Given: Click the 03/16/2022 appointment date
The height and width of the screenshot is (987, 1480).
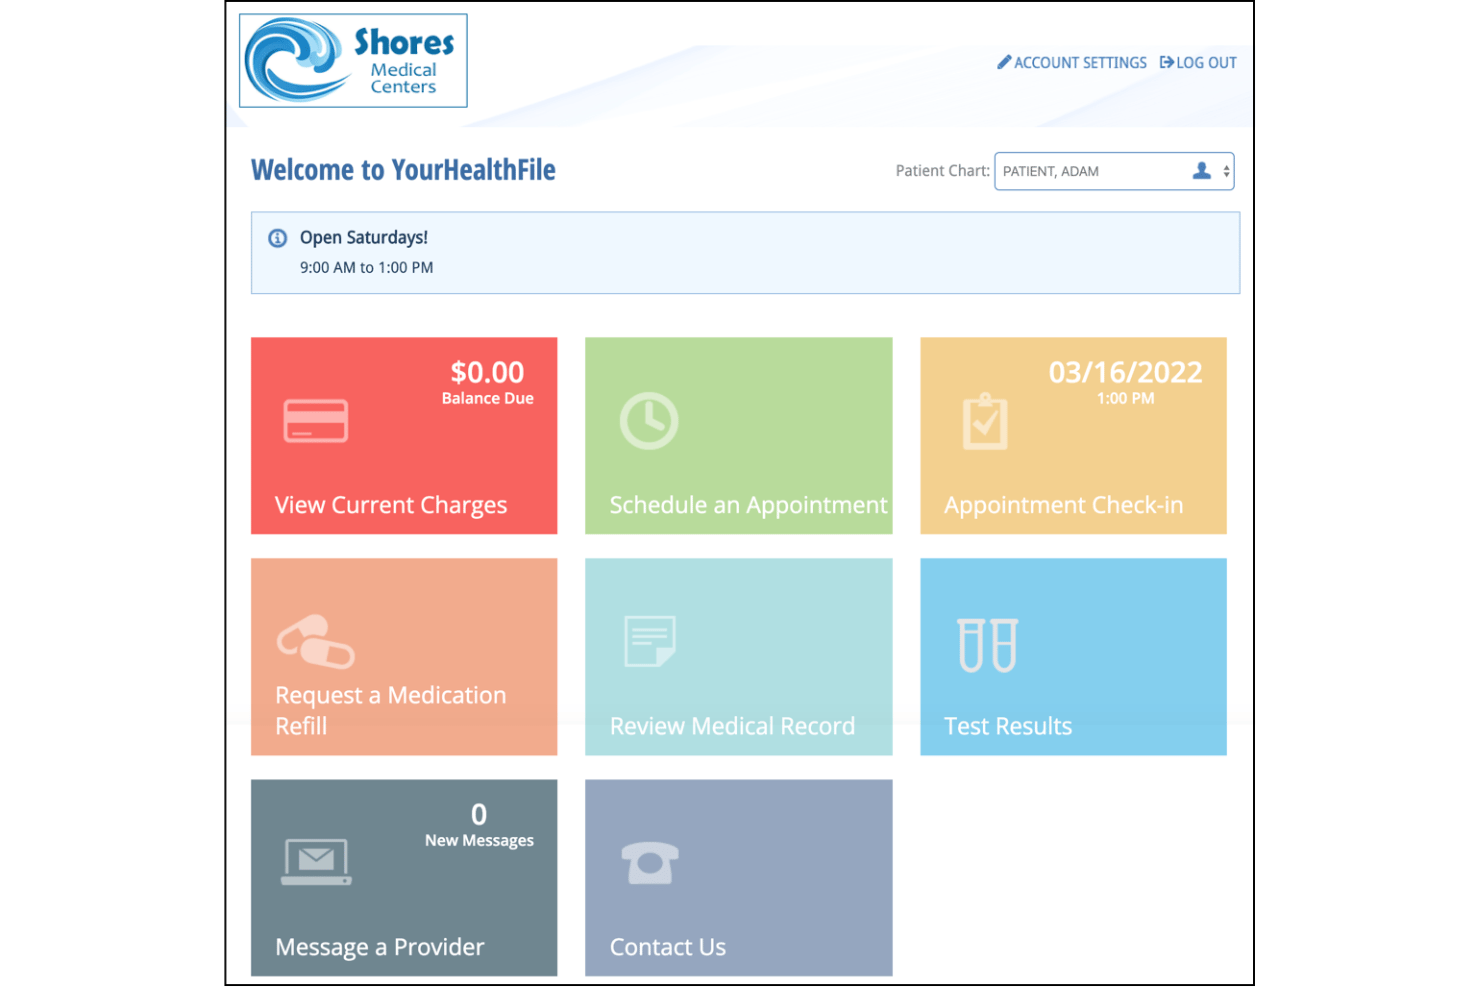Looking at the screenshot, I should coord(1125,372).
